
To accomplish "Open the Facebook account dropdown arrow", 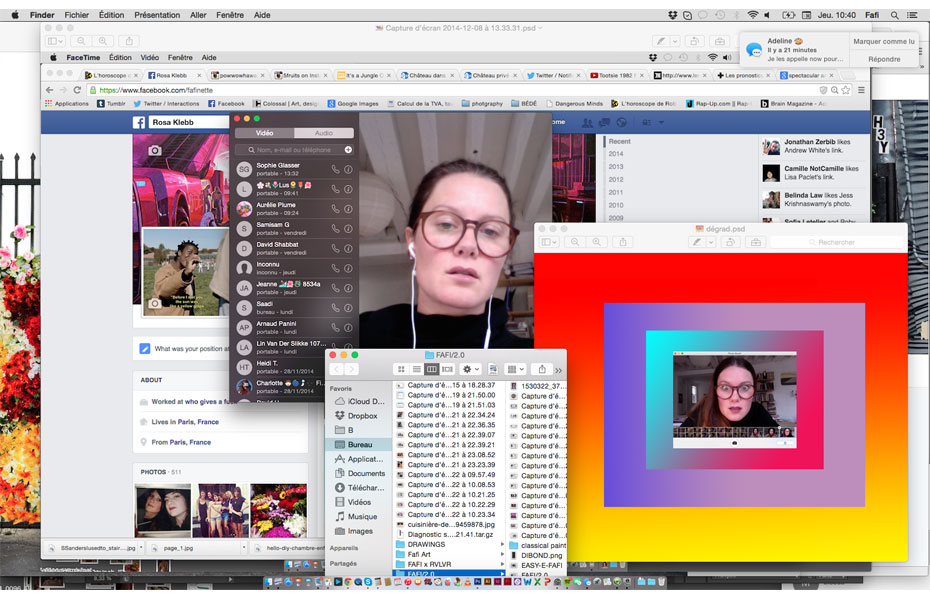I will (661, 123).
